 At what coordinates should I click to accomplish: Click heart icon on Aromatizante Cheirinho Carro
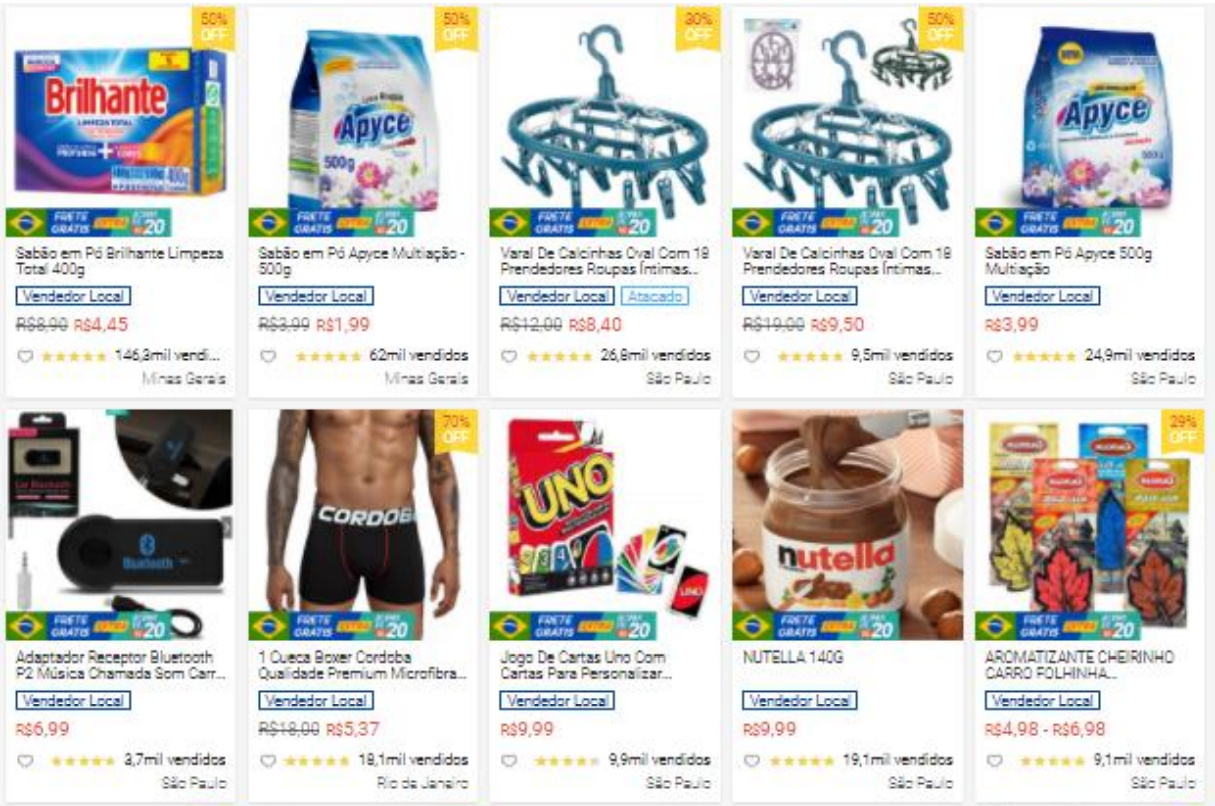coord(994,761)
